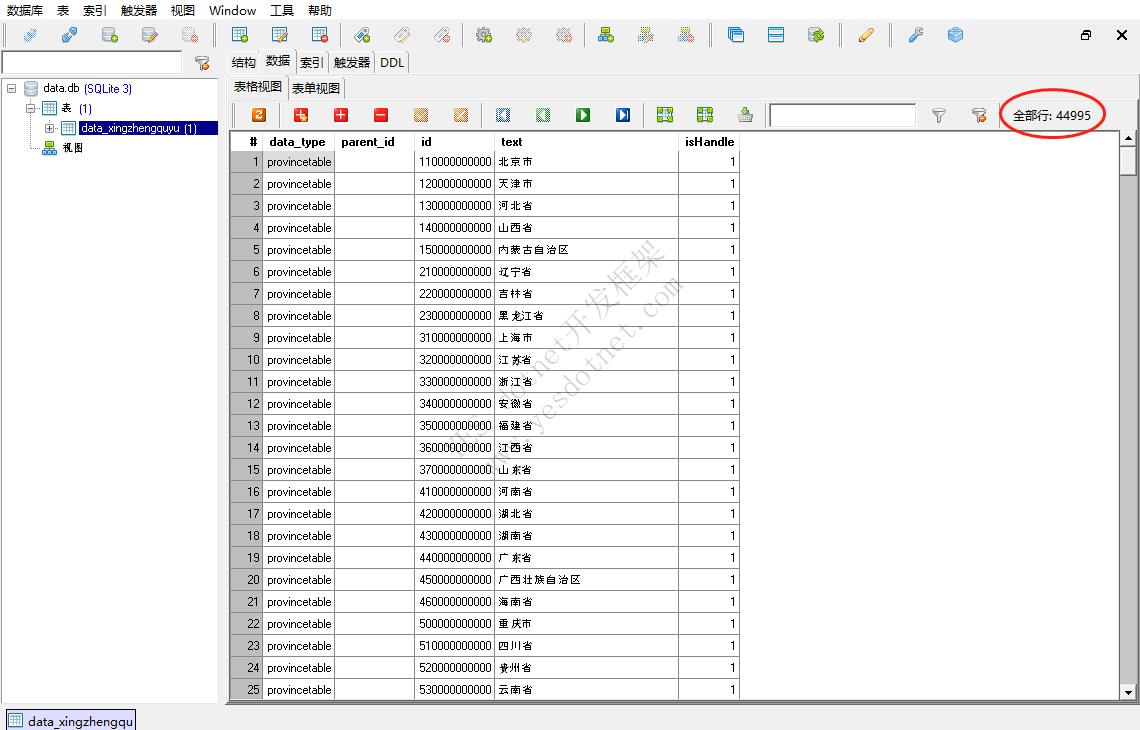This screenshot has width=1140, height=730.
Task: Switch to the DDL tab
Action: [392, 62]
